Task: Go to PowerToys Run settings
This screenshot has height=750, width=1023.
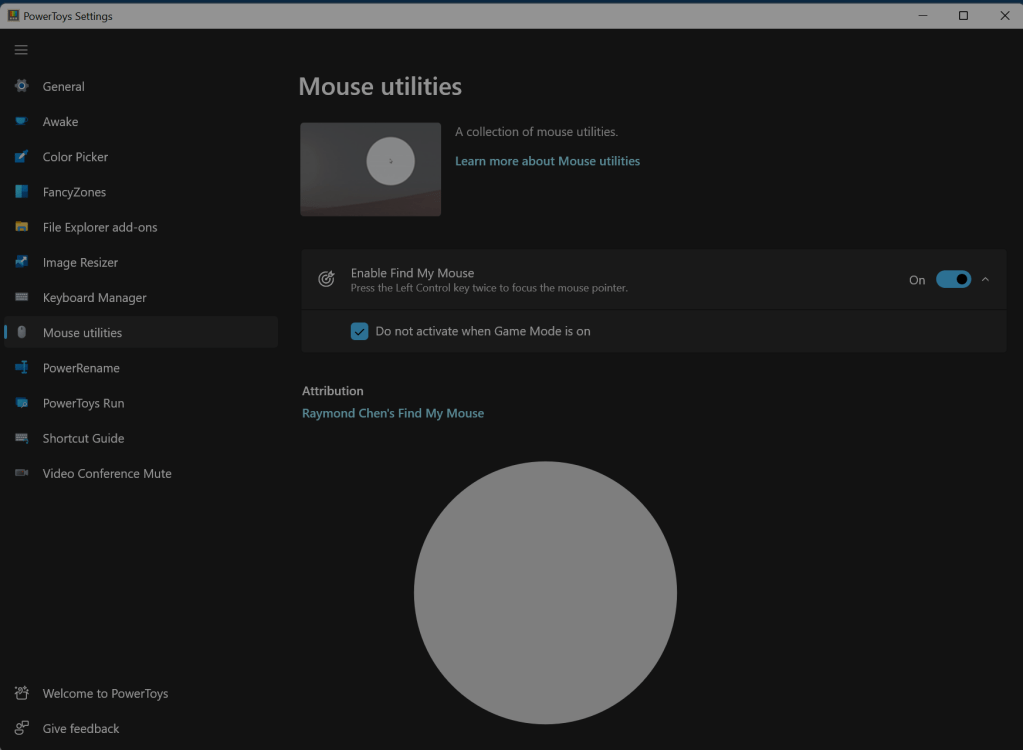Action: (x=141, y=403)
